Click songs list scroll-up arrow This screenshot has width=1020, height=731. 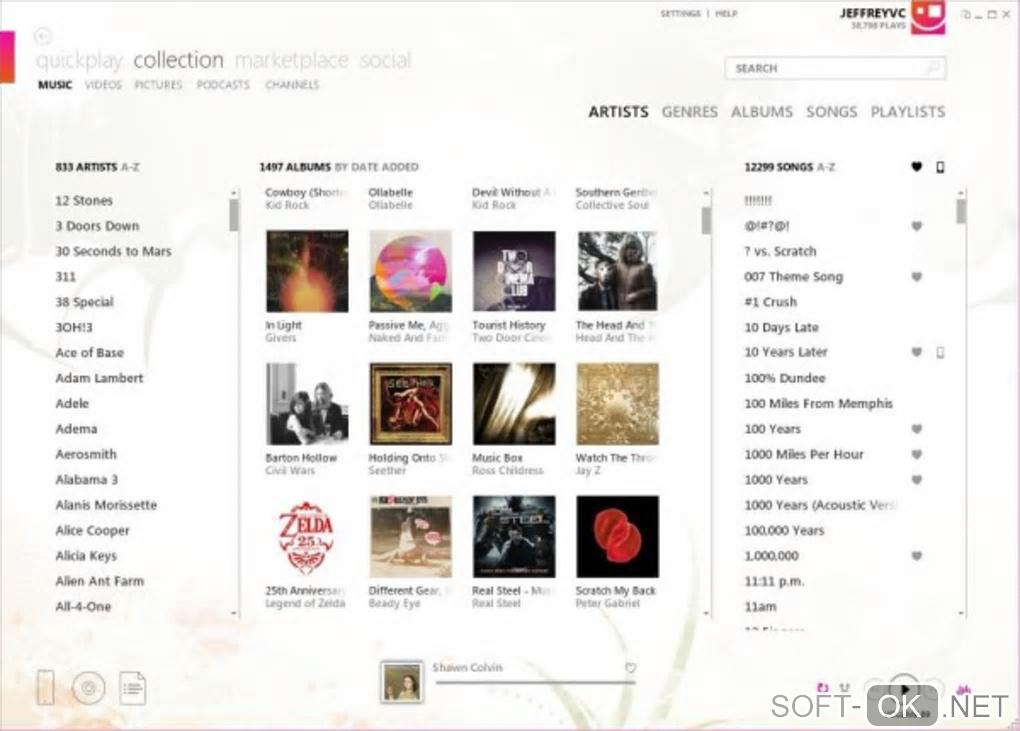click(x=961, y=193)
